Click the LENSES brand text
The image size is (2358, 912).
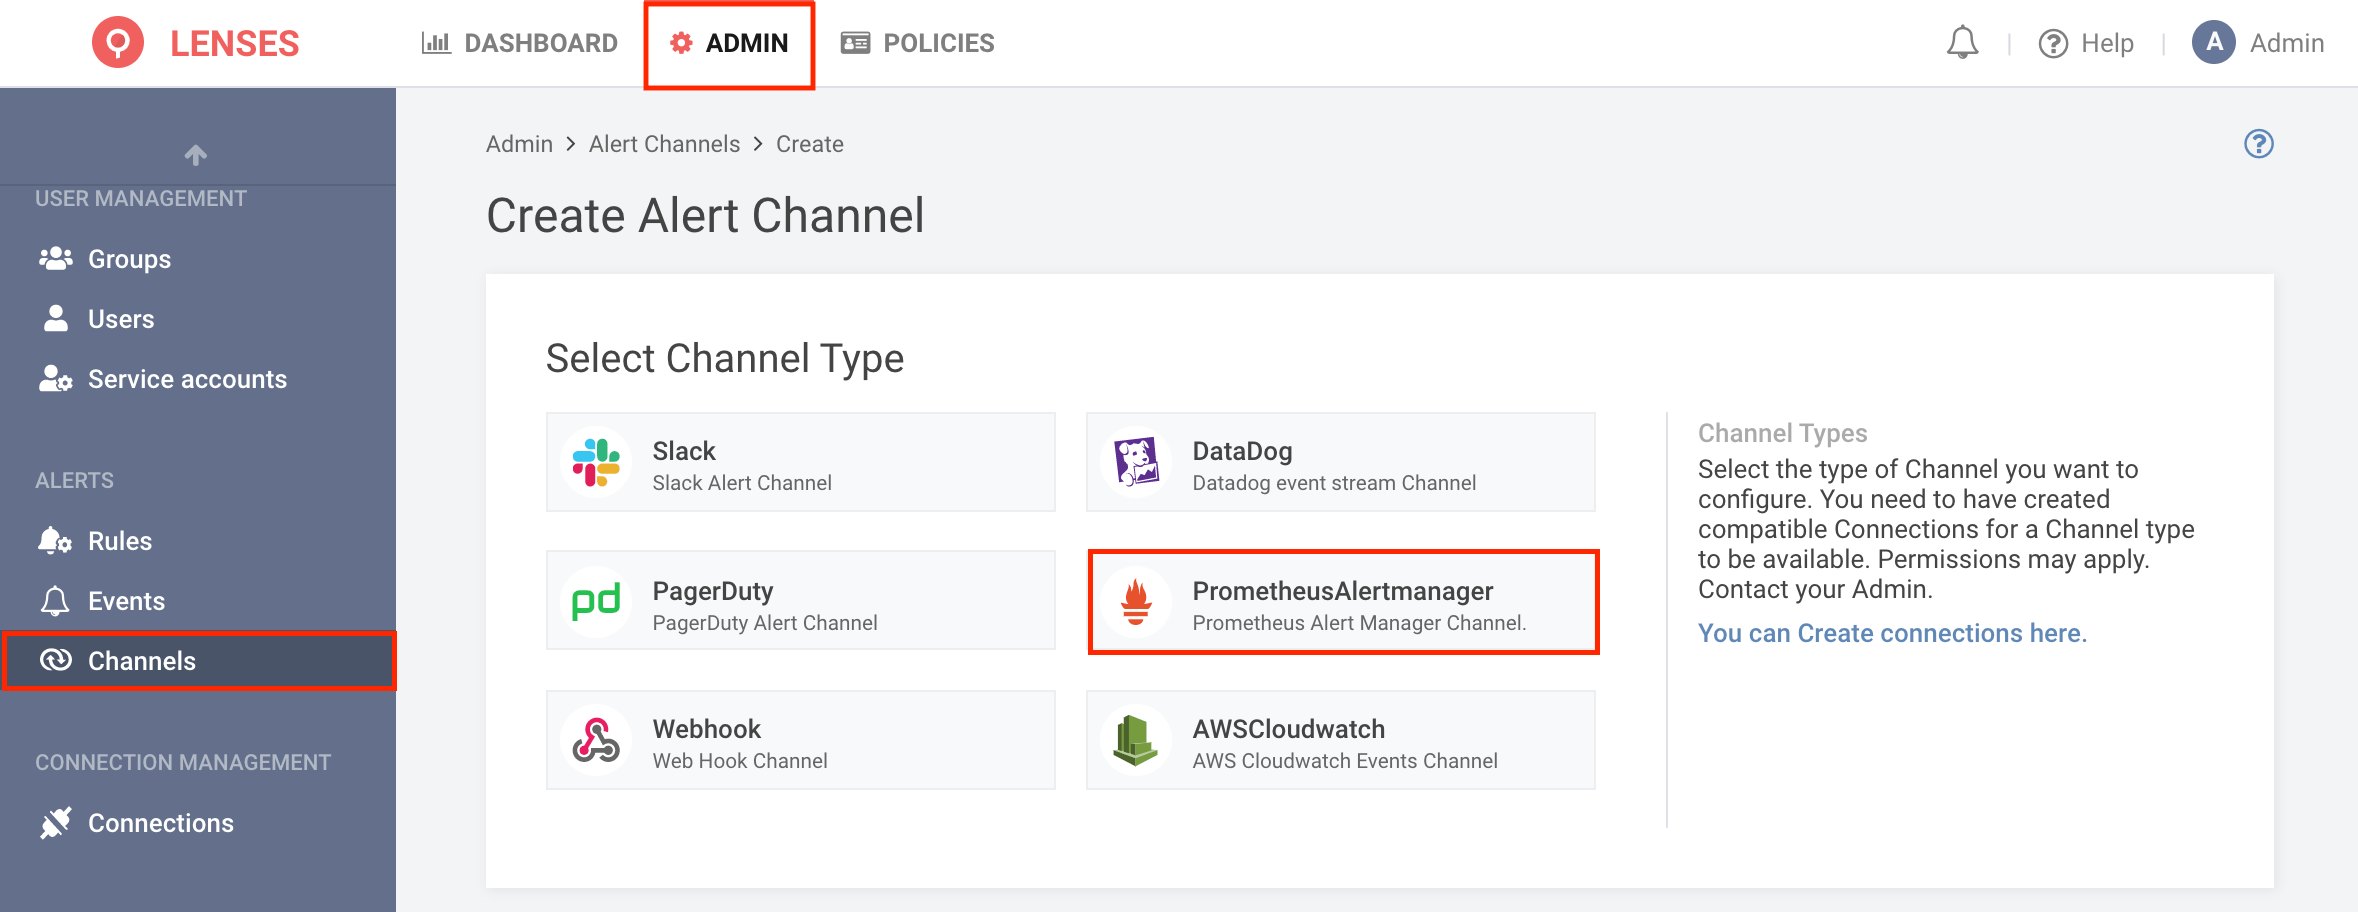[x=234, y=43]
